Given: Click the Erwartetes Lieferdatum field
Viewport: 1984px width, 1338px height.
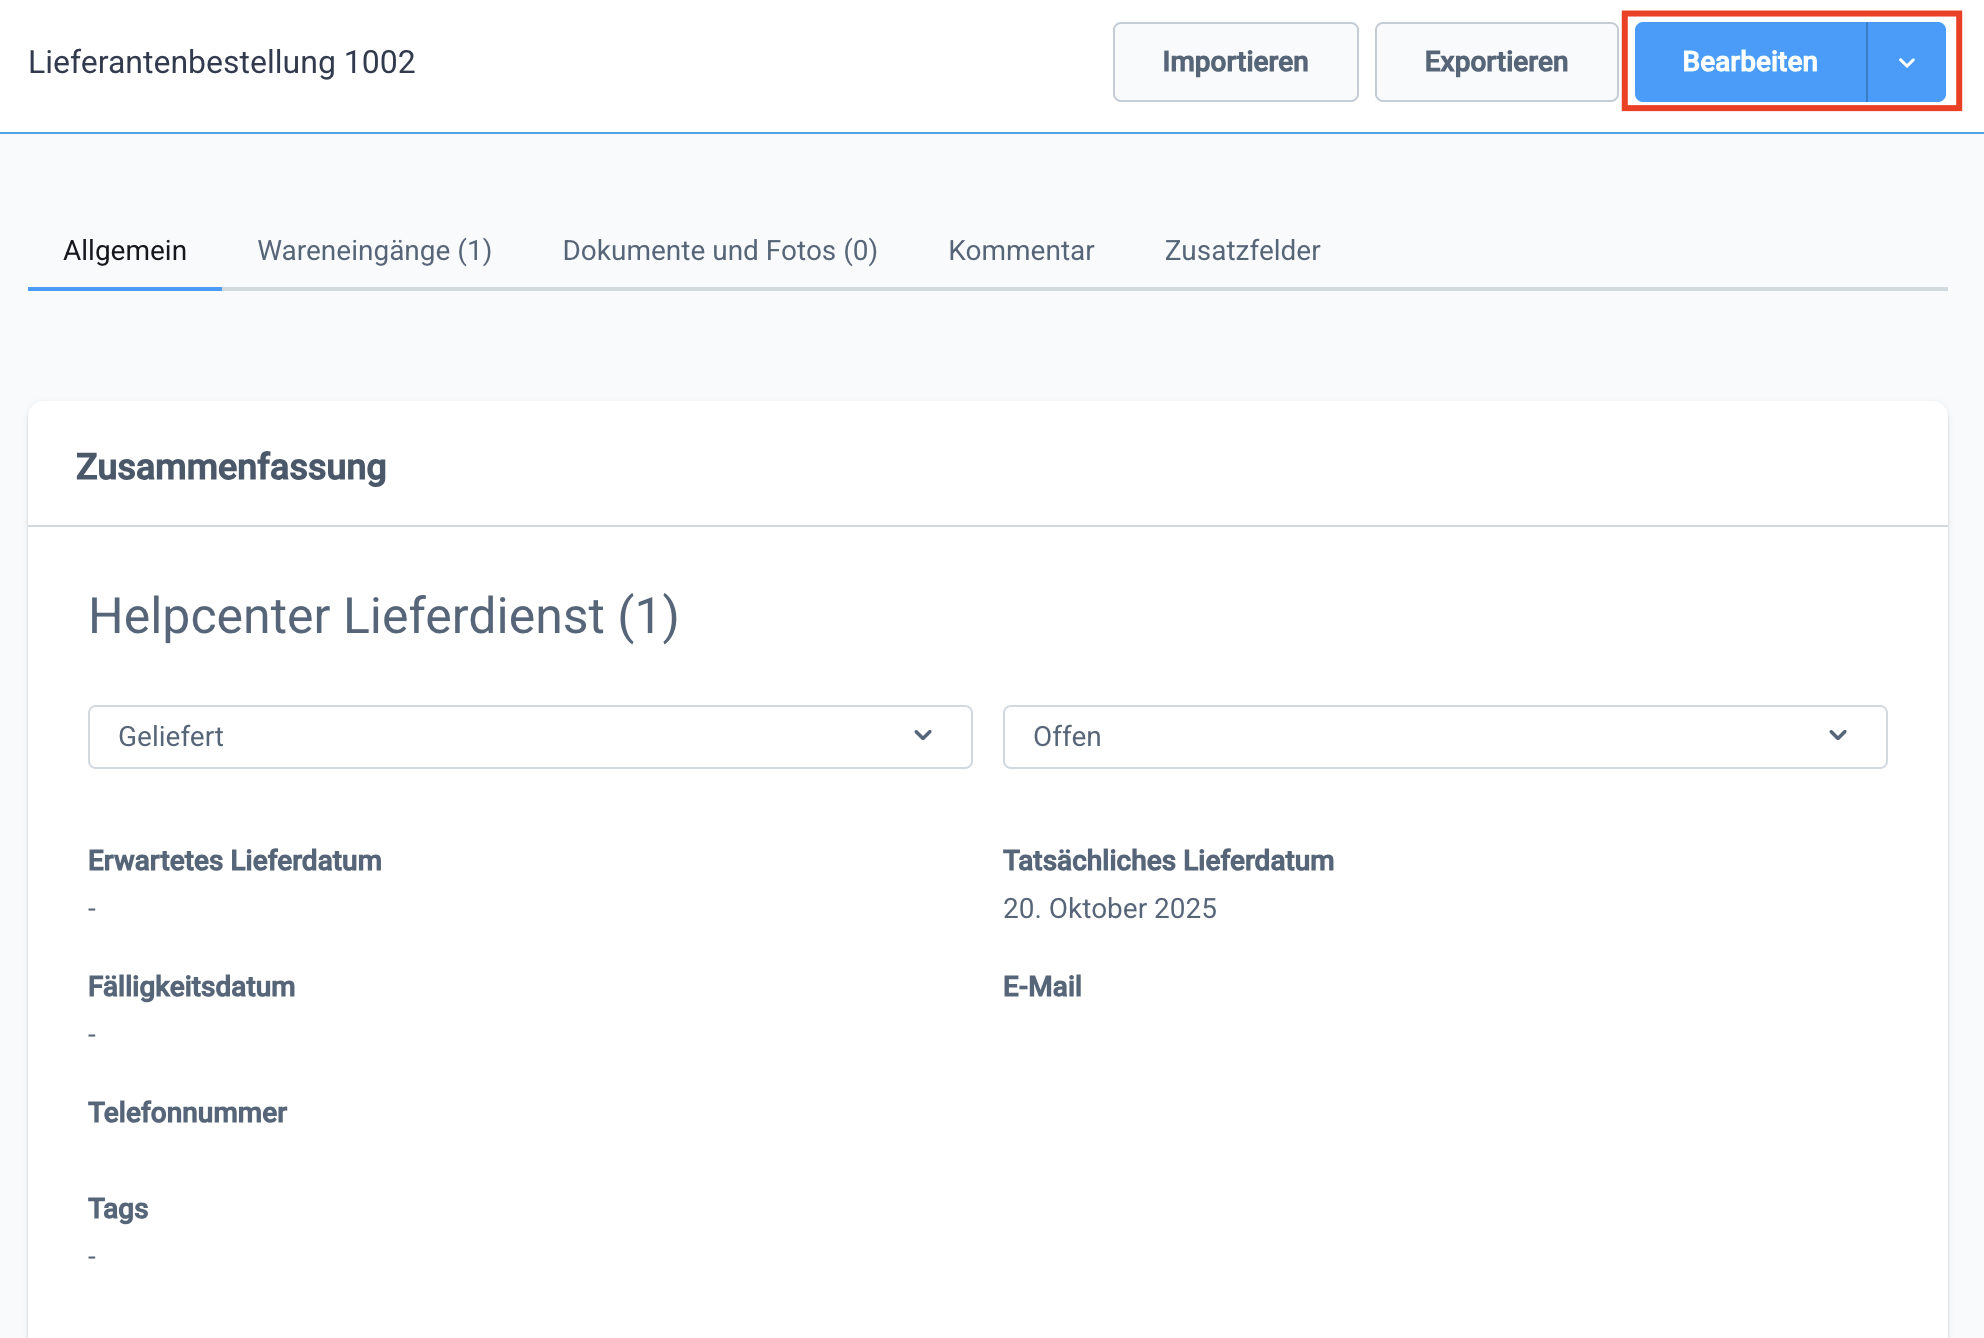Looking at the screenshot, I should pos(235,861).
